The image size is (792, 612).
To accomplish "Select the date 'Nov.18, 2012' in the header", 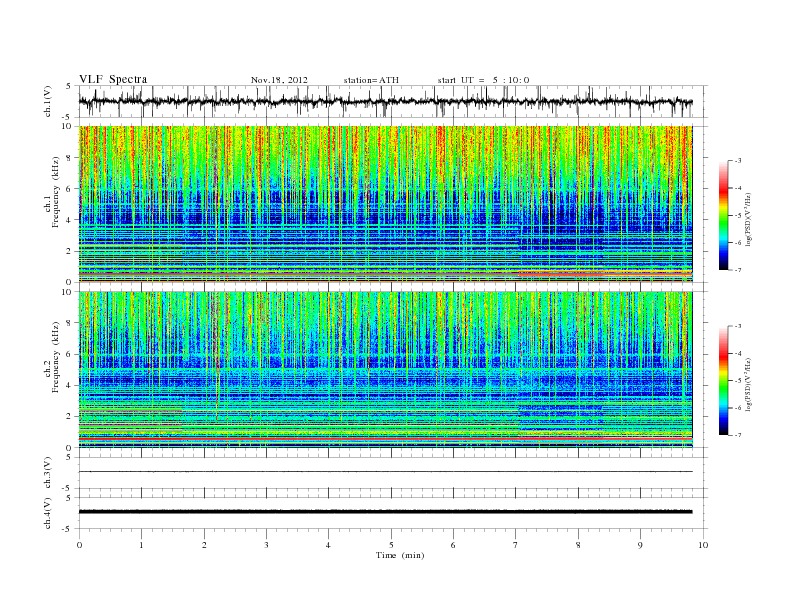I will [279, 80].
